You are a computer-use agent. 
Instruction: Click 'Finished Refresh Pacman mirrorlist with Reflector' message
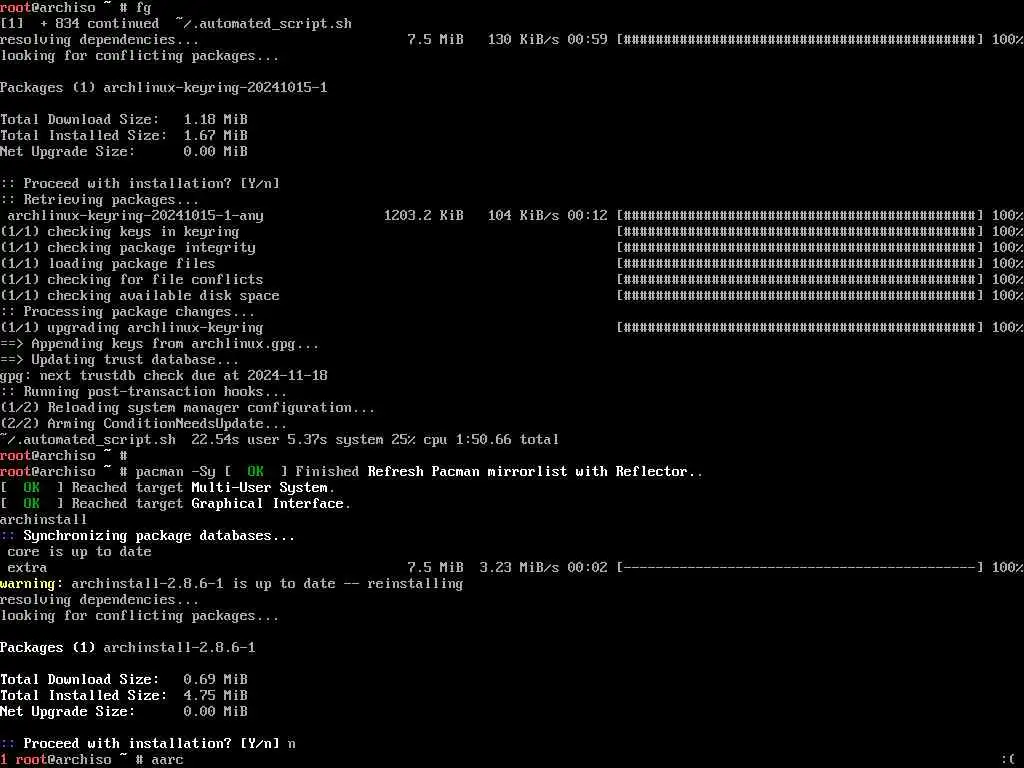point(499,472)
